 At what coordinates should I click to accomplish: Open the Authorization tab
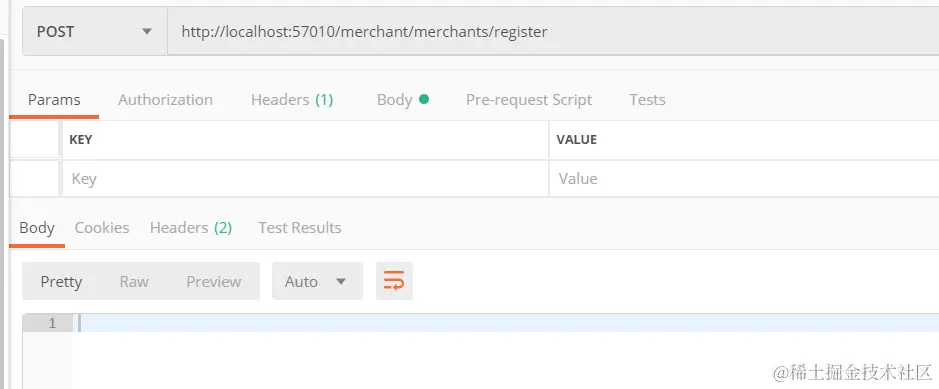tap(165, 100)
